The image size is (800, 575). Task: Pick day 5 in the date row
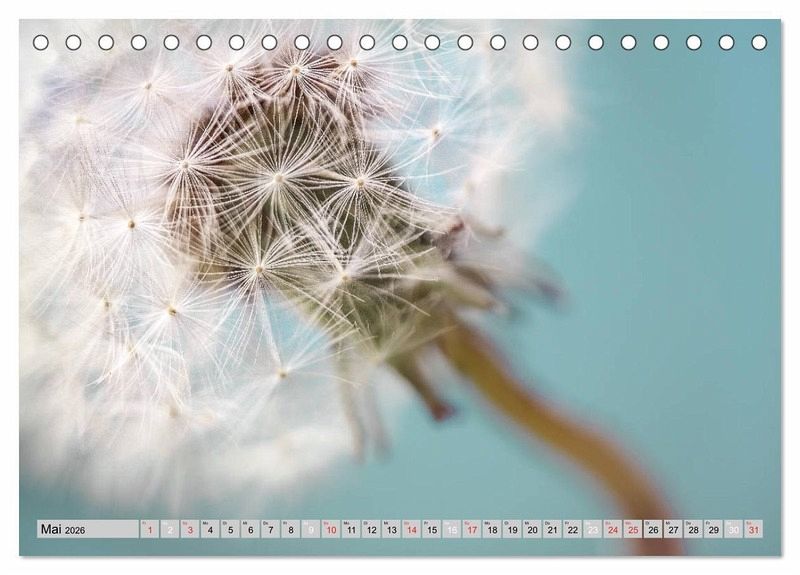point(230,530)
